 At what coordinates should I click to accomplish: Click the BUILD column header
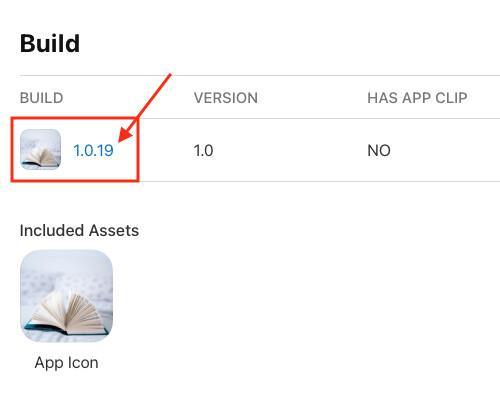[x=42, y=98]
